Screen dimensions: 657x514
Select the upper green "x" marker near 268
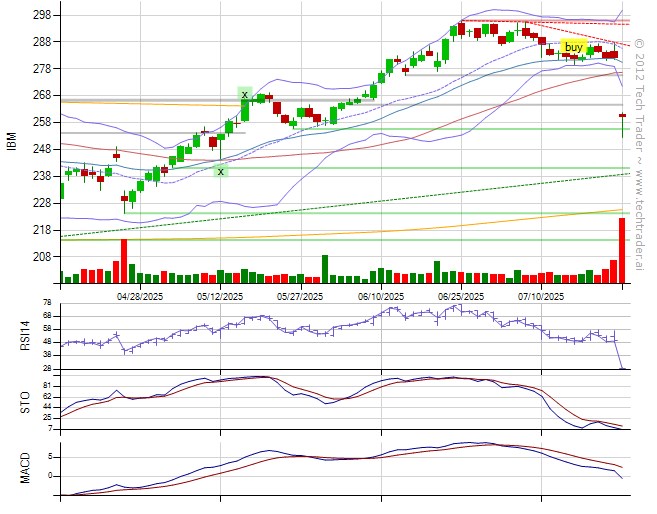pos(244,94)
